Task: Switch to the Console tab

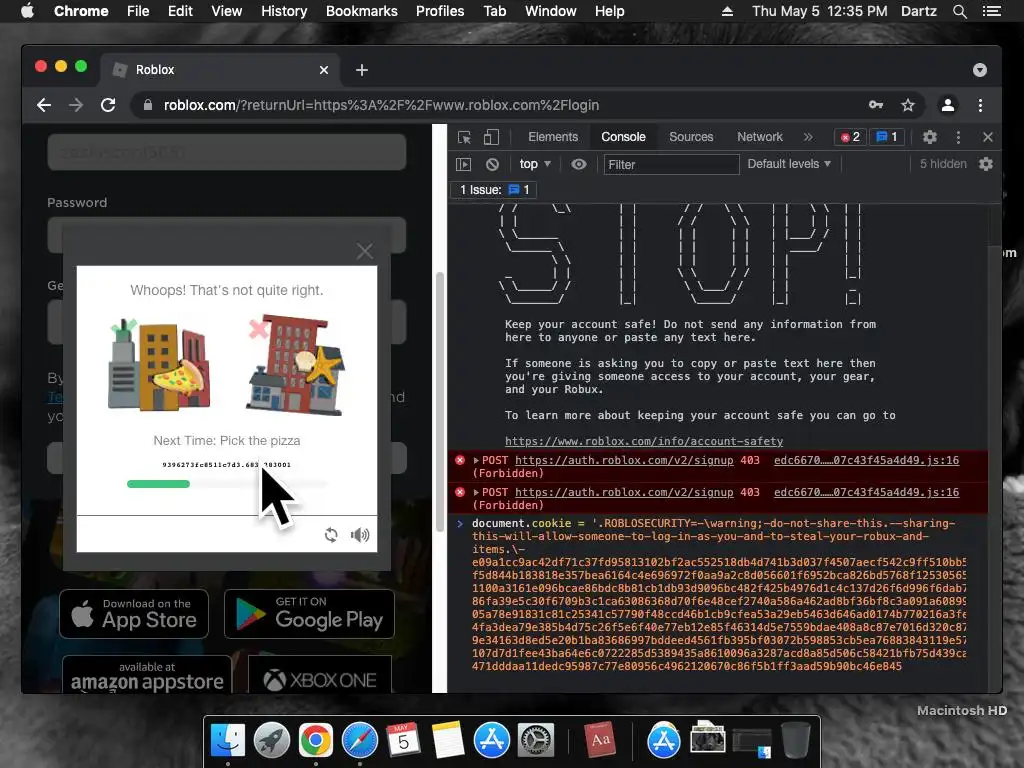Action: 623,137
